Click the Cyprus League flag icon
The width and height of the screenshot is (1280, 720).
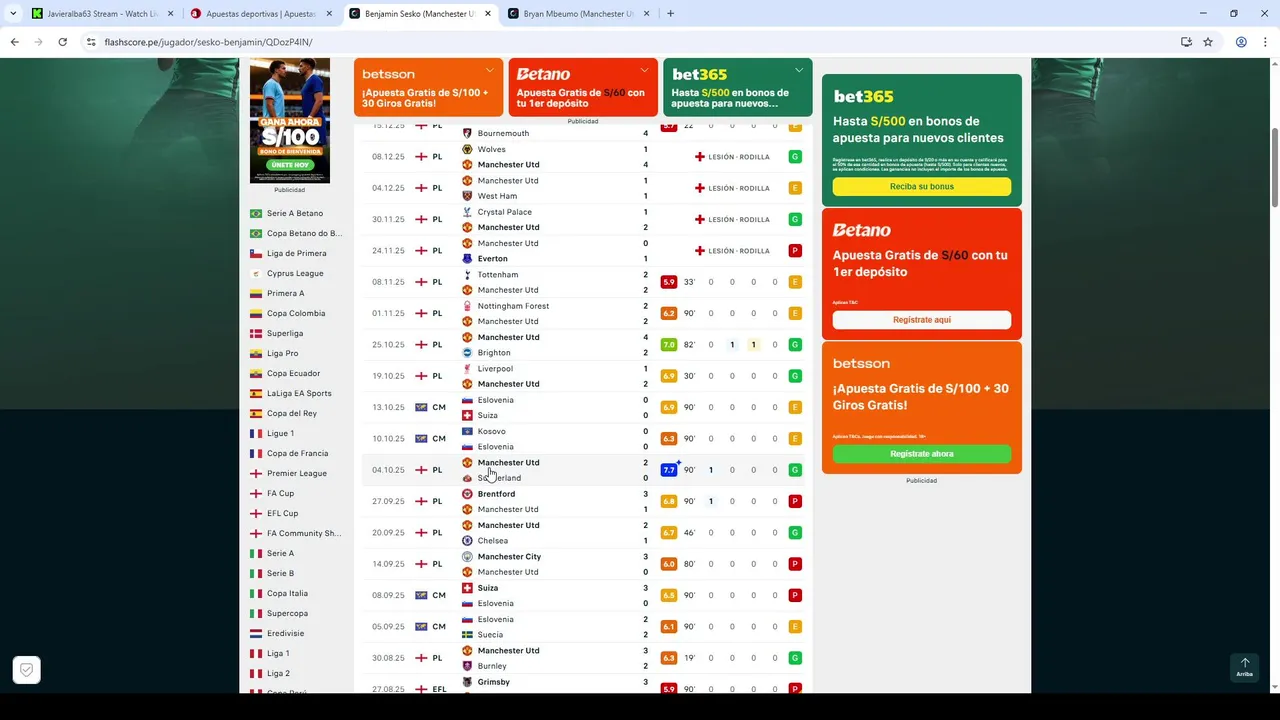(x=256, y=273)
